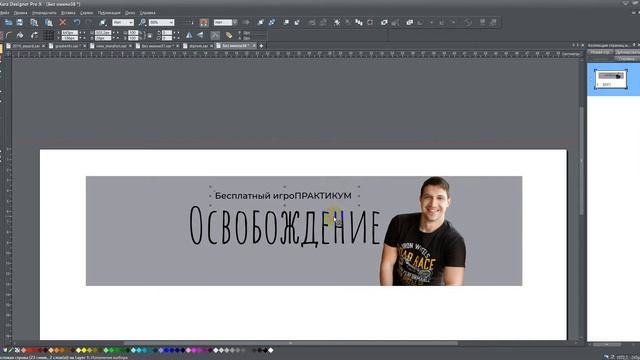Screen dimensions: 640x360
Task: Switch to the diplom.xar tab
Action: [198, 46]
